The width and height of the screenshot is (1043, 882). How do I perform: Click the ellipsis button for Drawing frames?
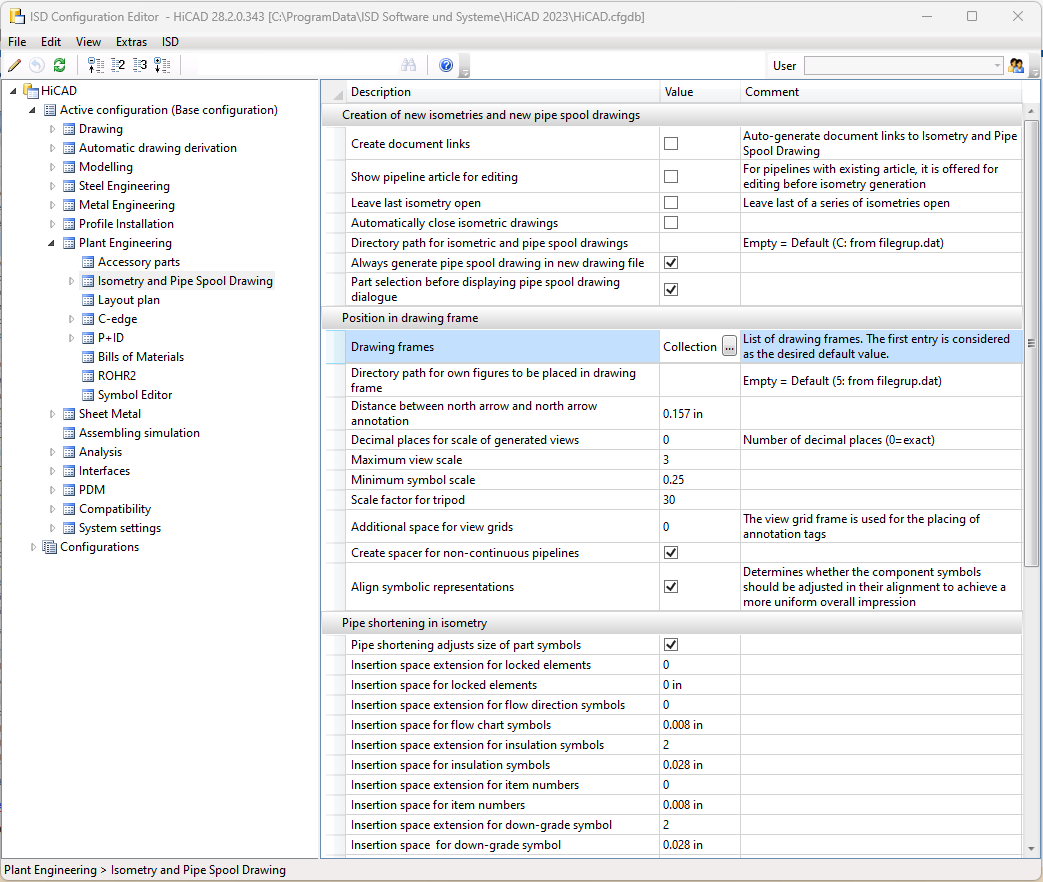(x=729, y=347)
